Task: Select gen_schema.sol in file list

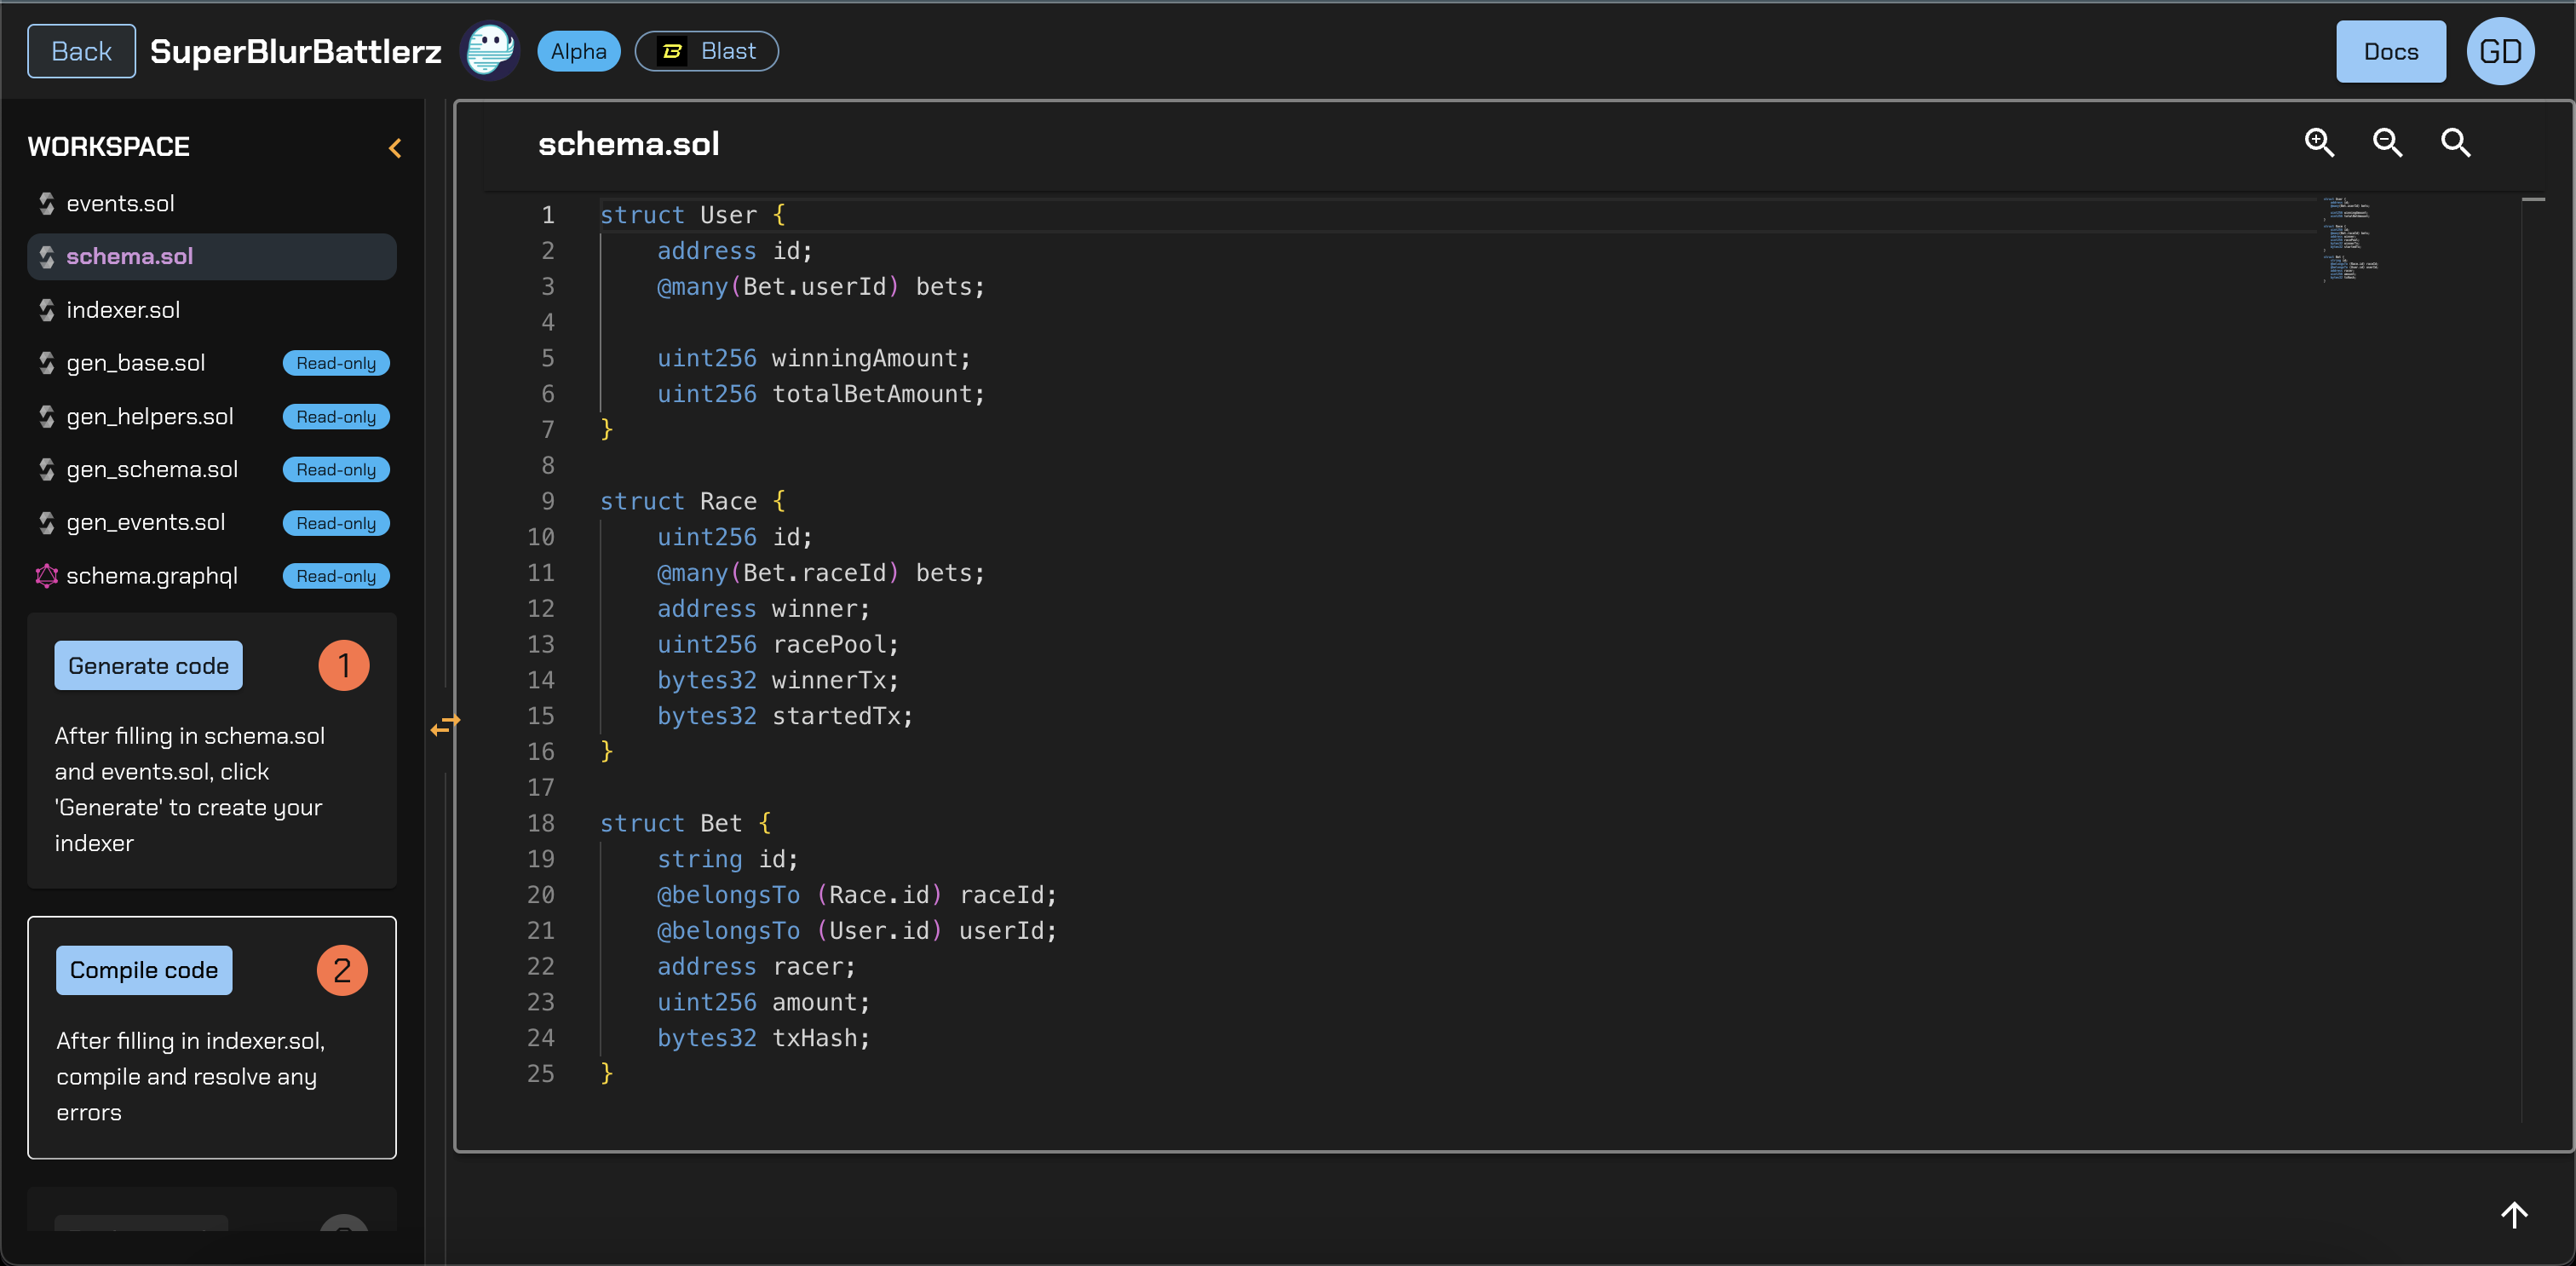Action: 152,469
